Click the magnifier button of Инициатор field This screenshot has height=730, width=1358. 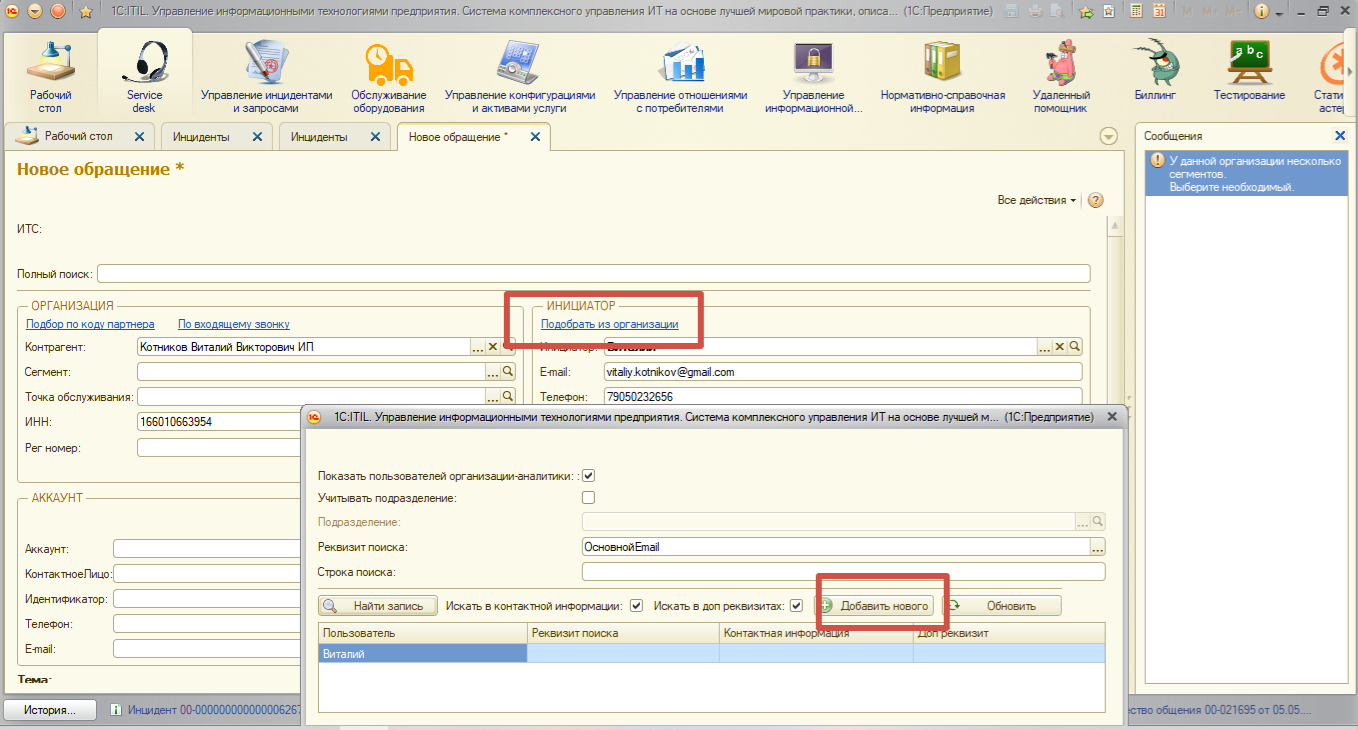(x=1075, y=346)
